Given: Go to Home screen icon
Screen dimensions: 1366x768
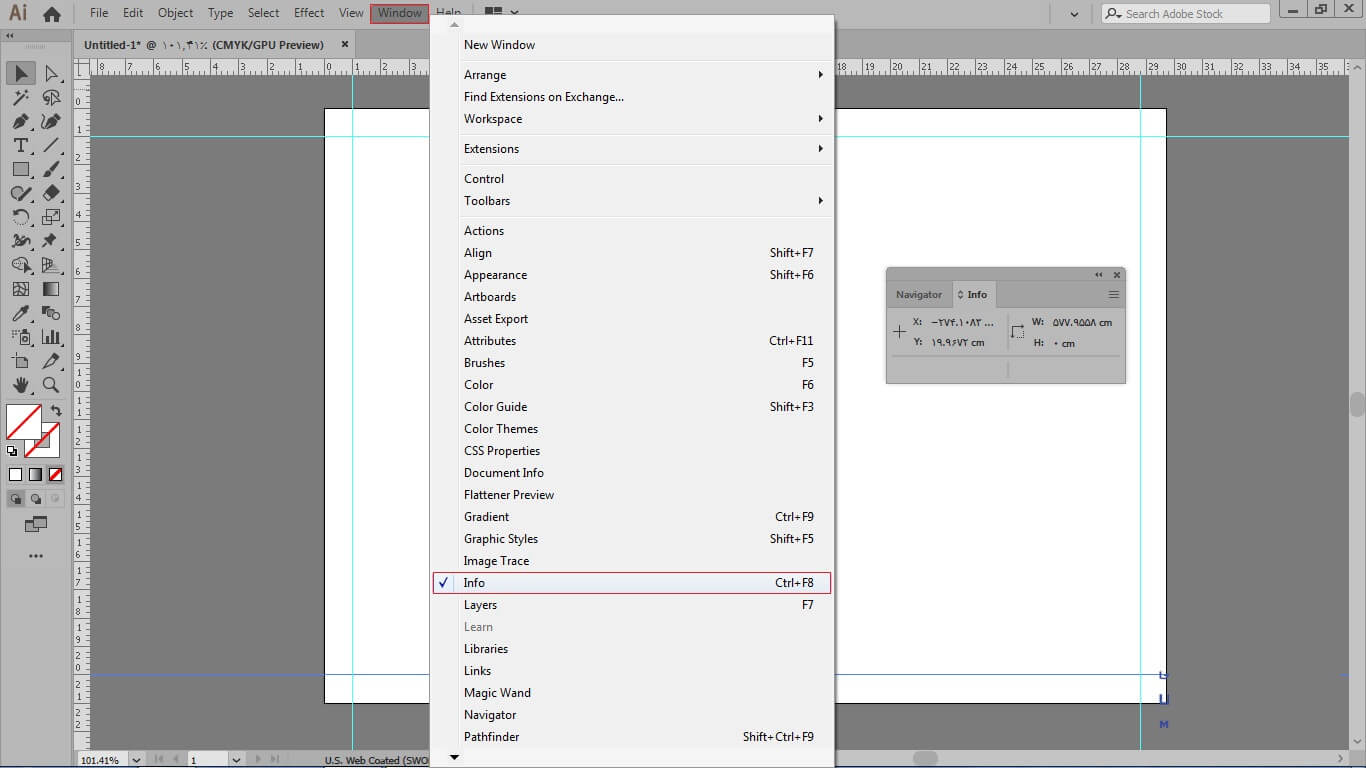Looking at the screenshot, I should [52, 14].
